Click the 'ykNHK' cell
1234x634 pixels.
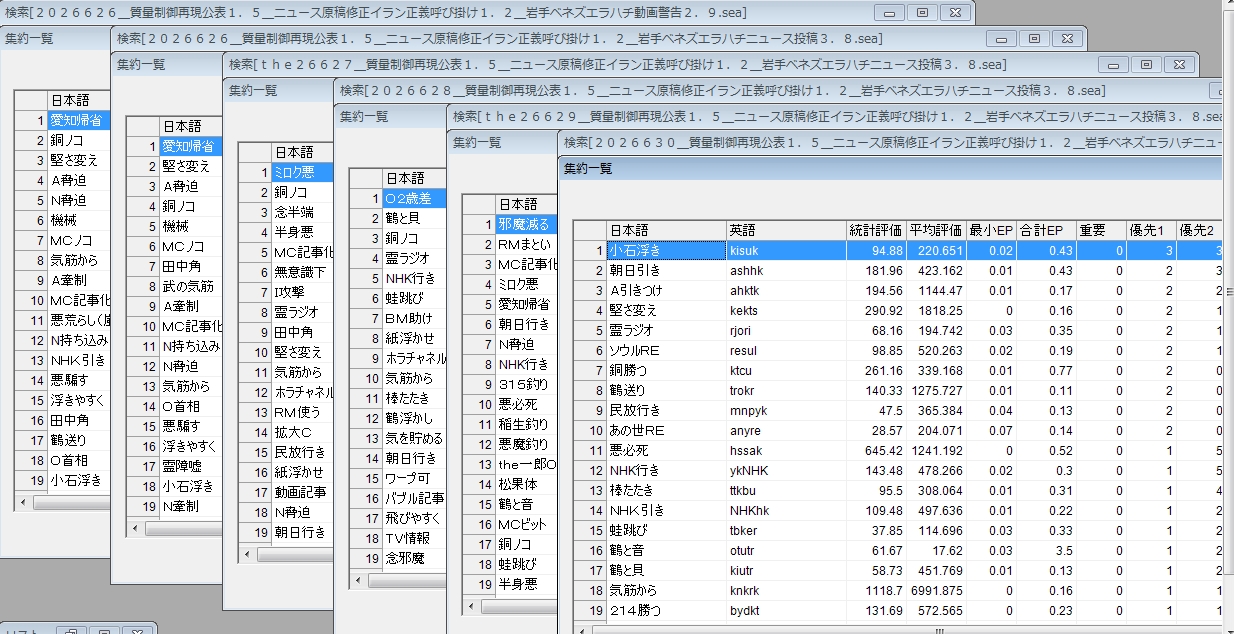tap(785, 470)
